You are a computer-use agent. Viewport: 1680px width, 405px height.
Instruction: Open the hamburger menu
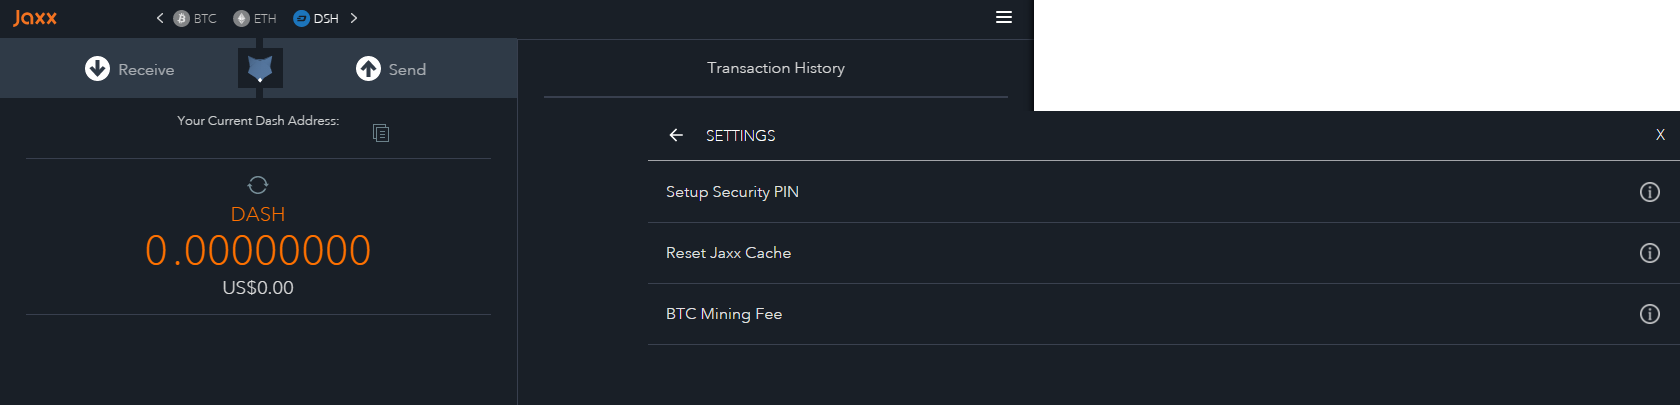(x=1004, y=17)
